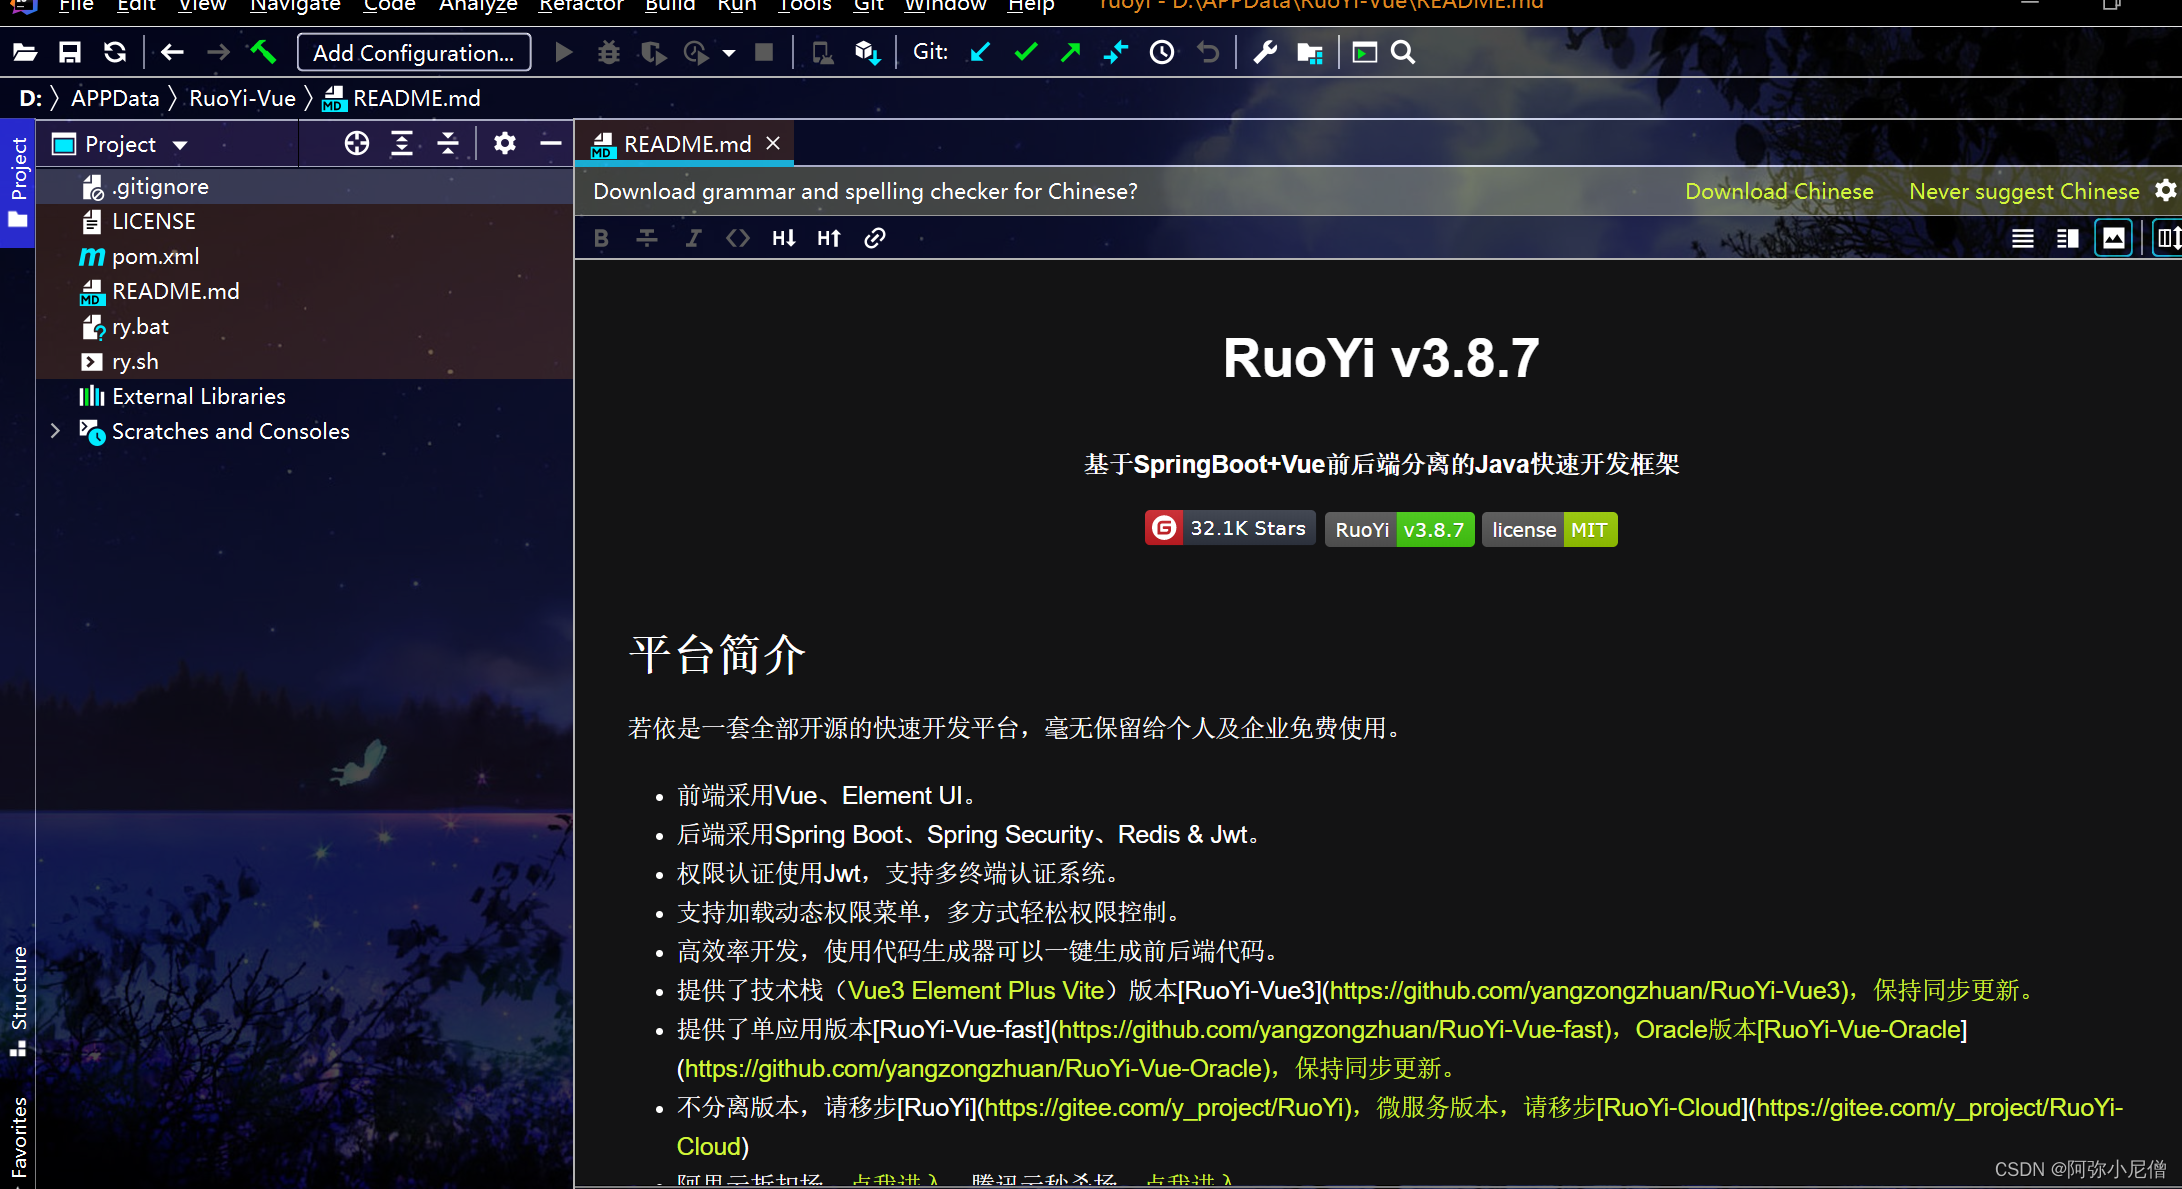
Task: Click the Search Everywhere magnifier icon
Action: pyautogui.click(x=1403, y=52)
